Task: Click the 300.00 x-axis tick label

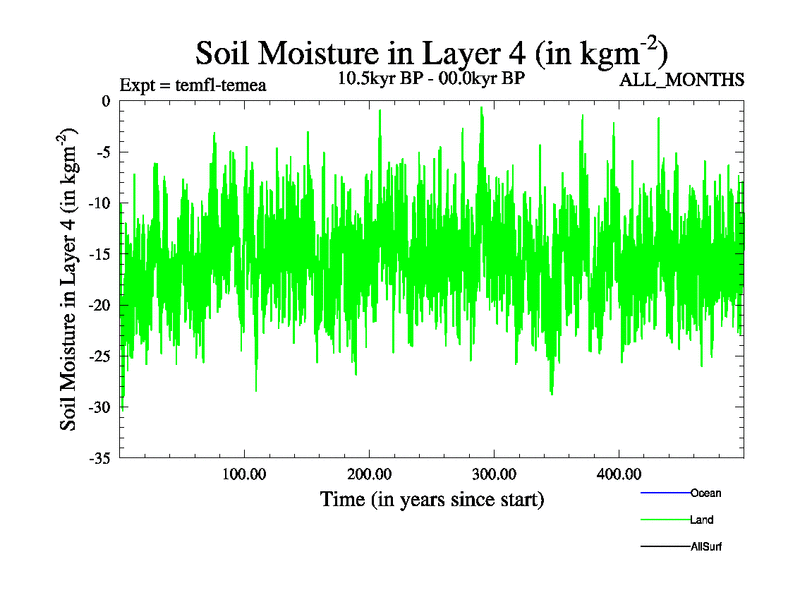Action: pos(494,474)
